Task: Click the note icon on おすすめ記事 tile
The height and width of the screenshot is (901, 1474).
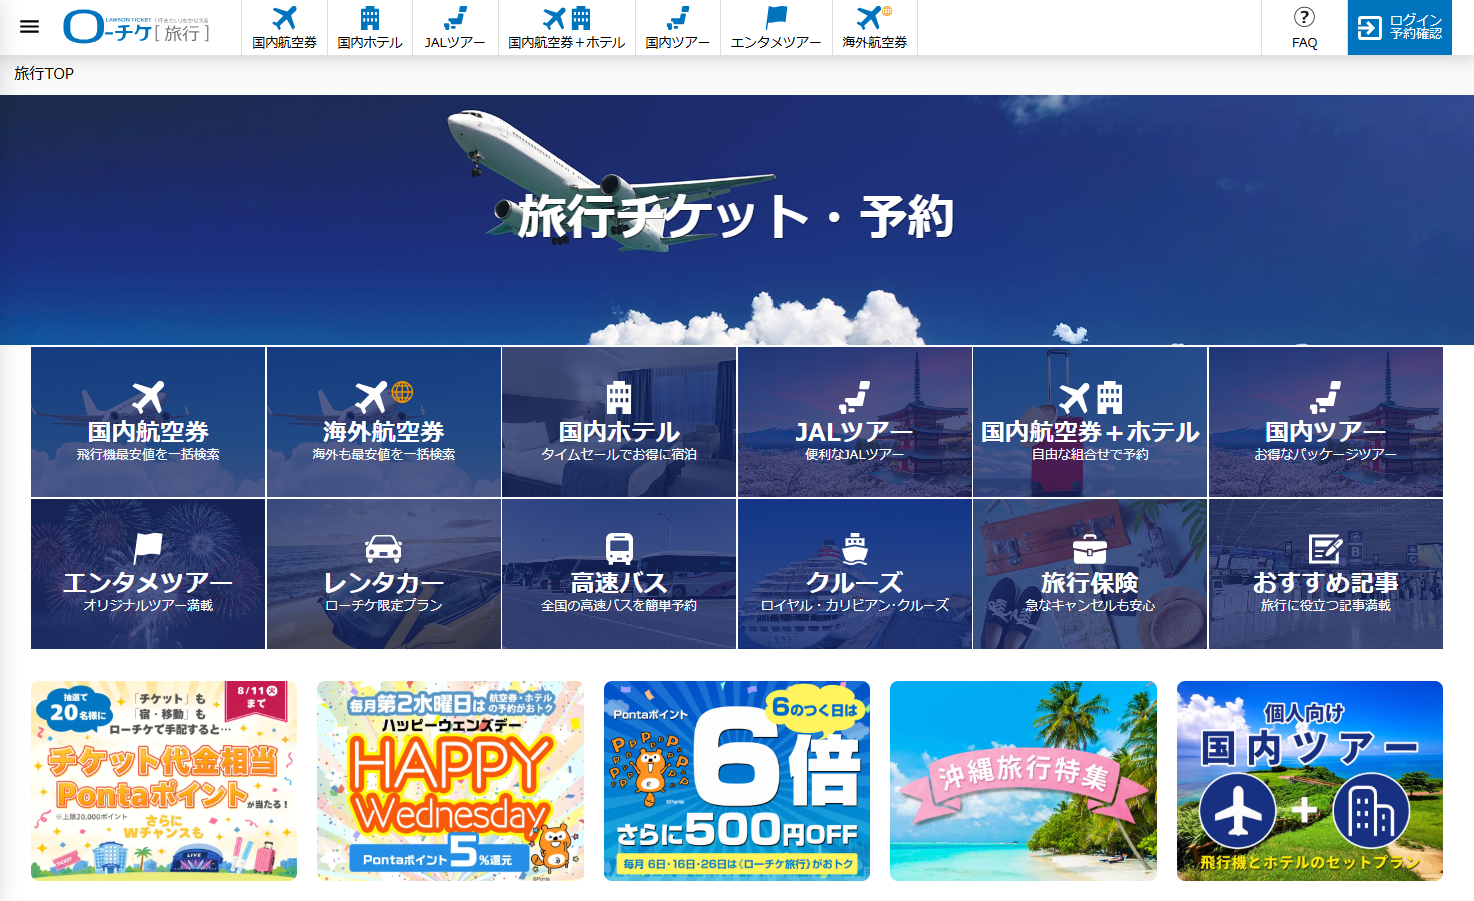Action: click(x=1326, y=549)
